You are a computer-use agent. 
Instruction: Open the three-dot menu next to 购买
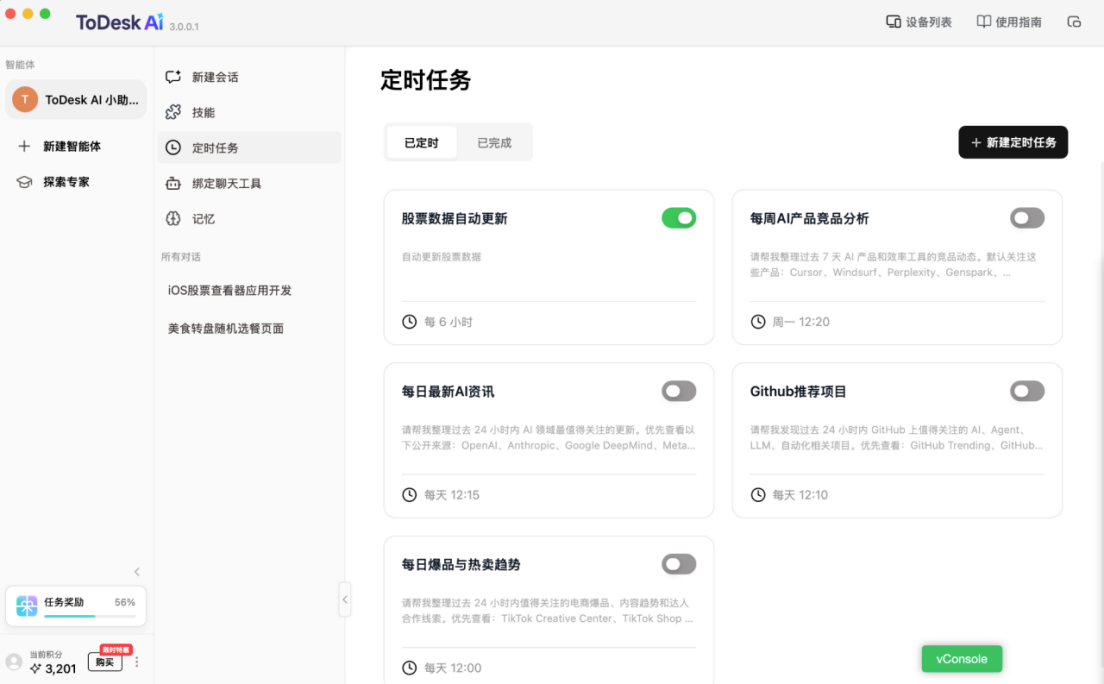(137, 661)
